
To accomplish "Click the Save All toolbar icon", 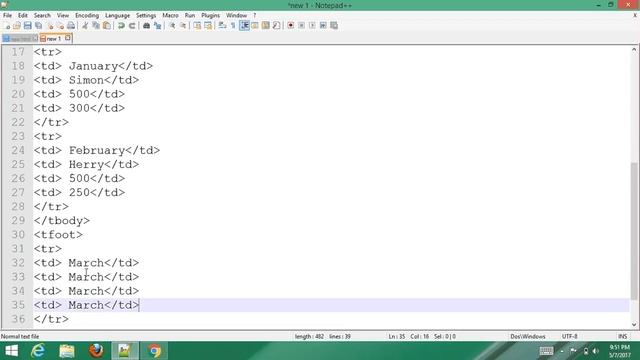I will coord(39,26).
